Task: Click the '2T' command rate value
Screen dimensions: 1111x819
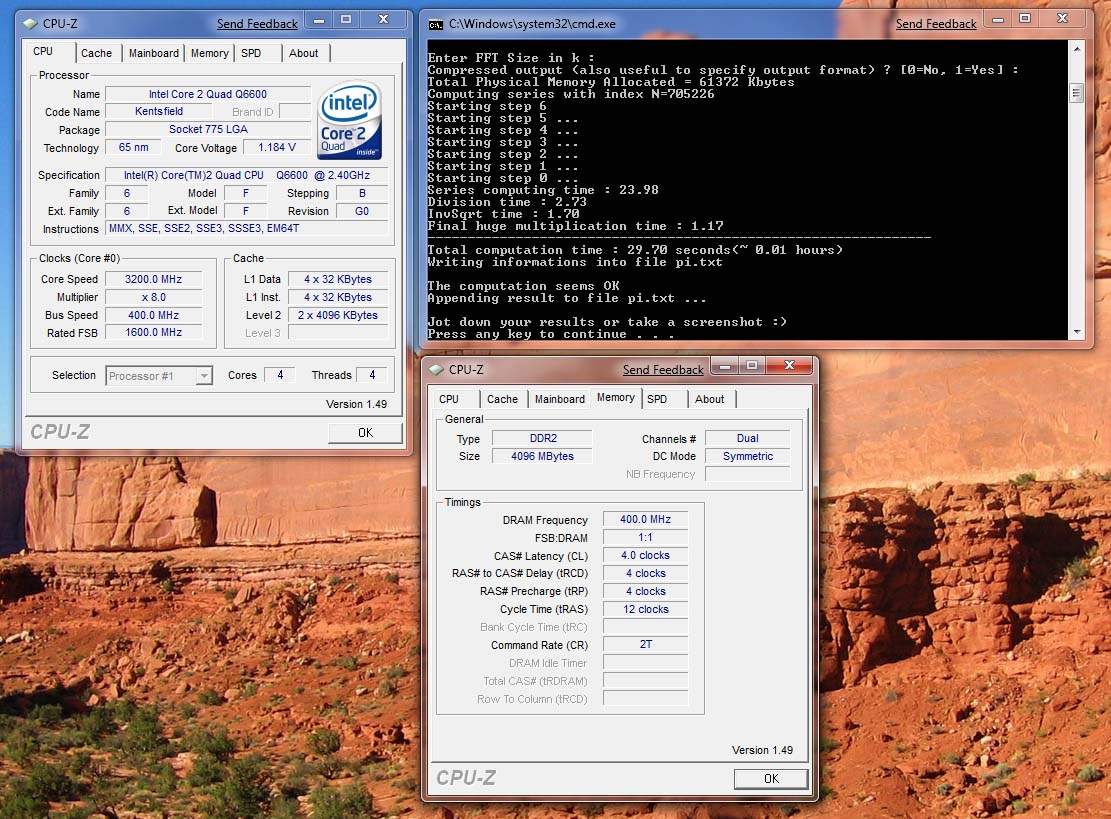Action: coord(645,644)
